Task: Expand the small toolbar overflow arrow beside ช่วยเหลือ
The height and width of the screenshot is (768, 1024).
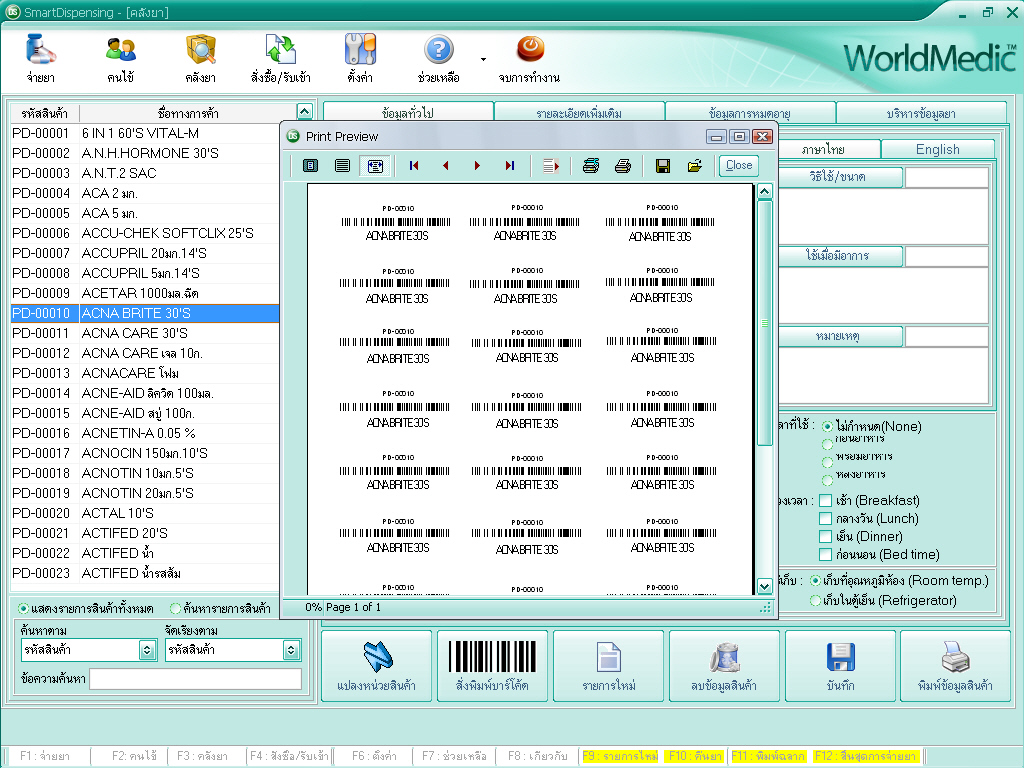Action: [x=483, y=59]
